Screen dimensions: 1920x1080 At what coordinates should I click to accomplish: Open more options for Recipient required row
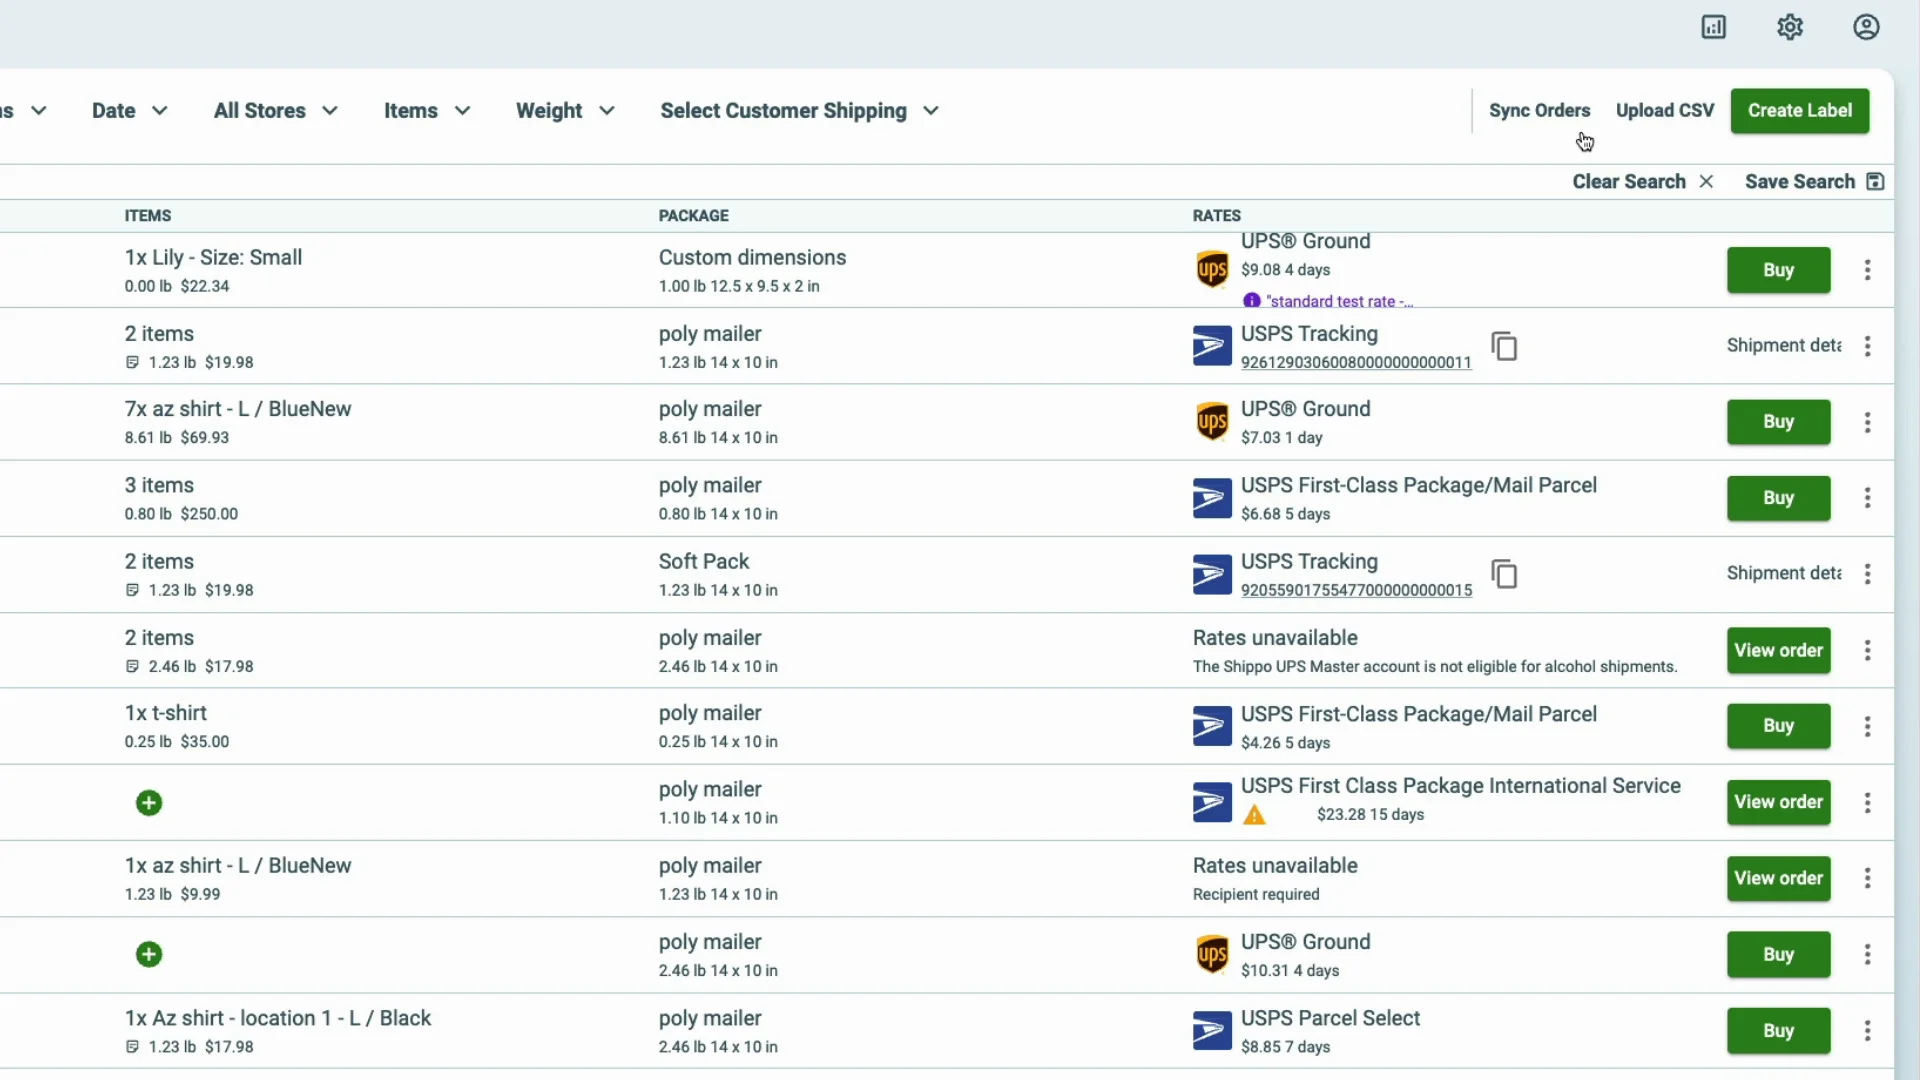[1867, 878]
